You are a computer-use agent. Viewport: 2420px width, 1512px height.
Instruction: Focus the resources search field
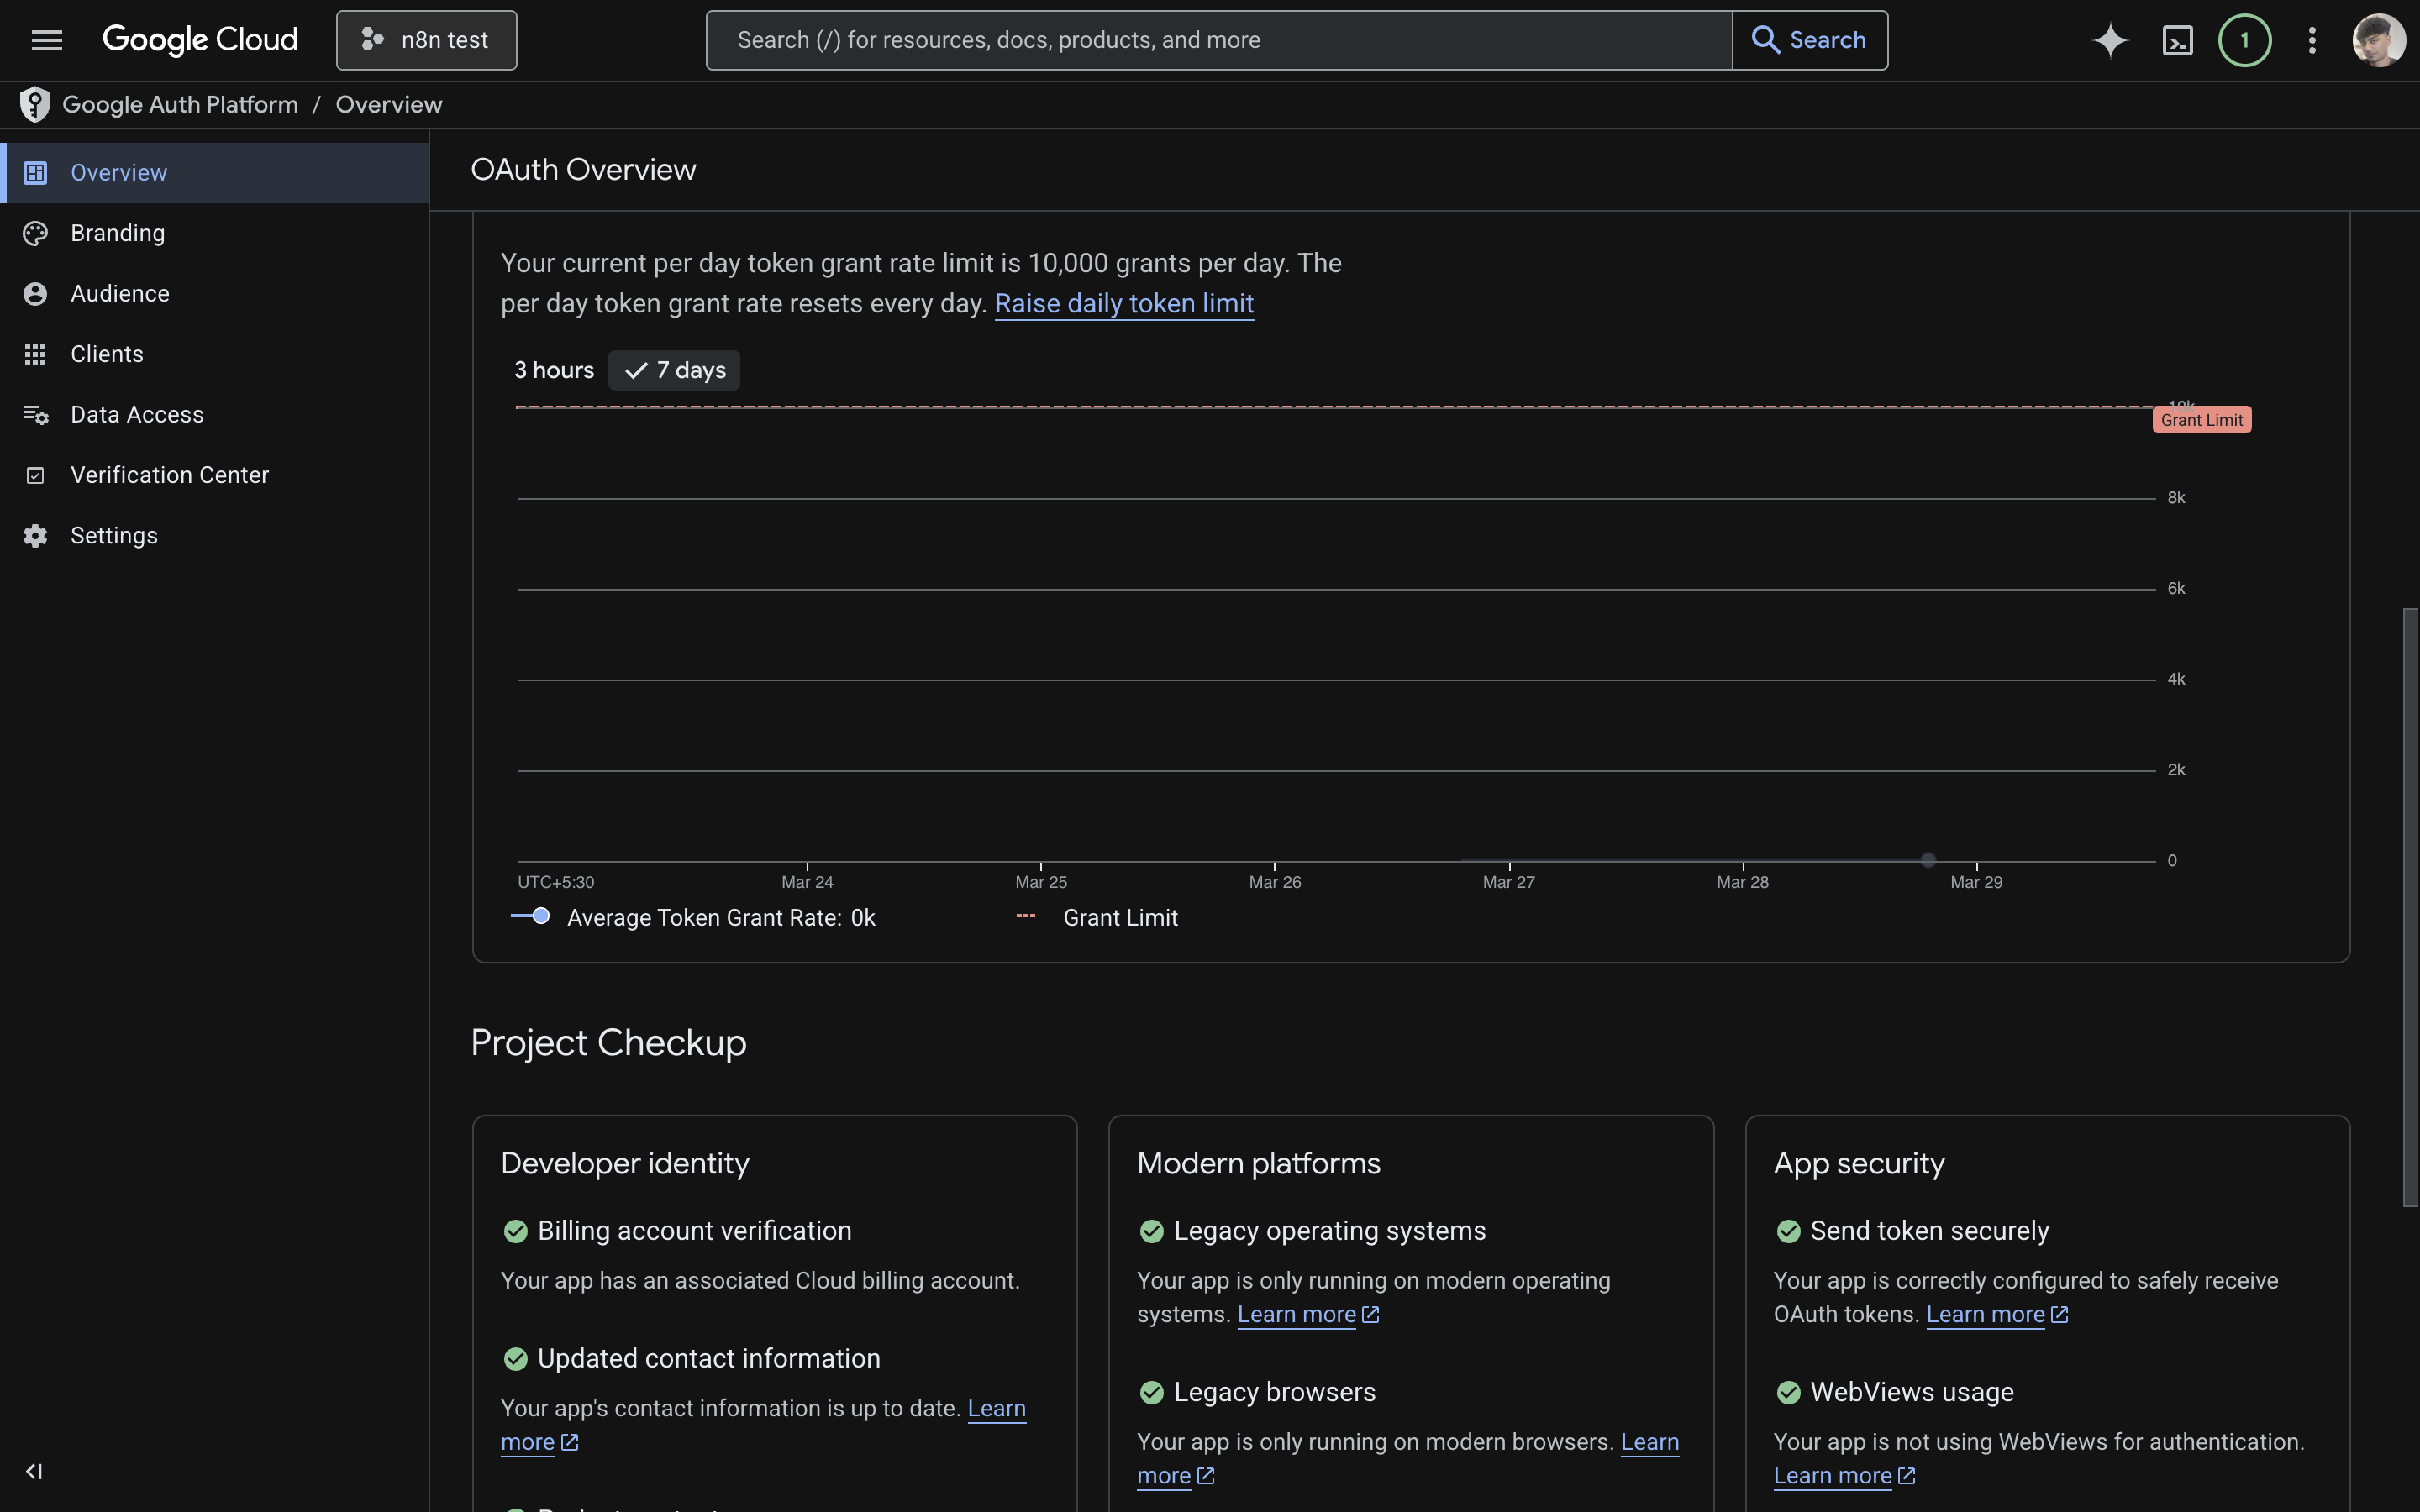coord(1219,40)
